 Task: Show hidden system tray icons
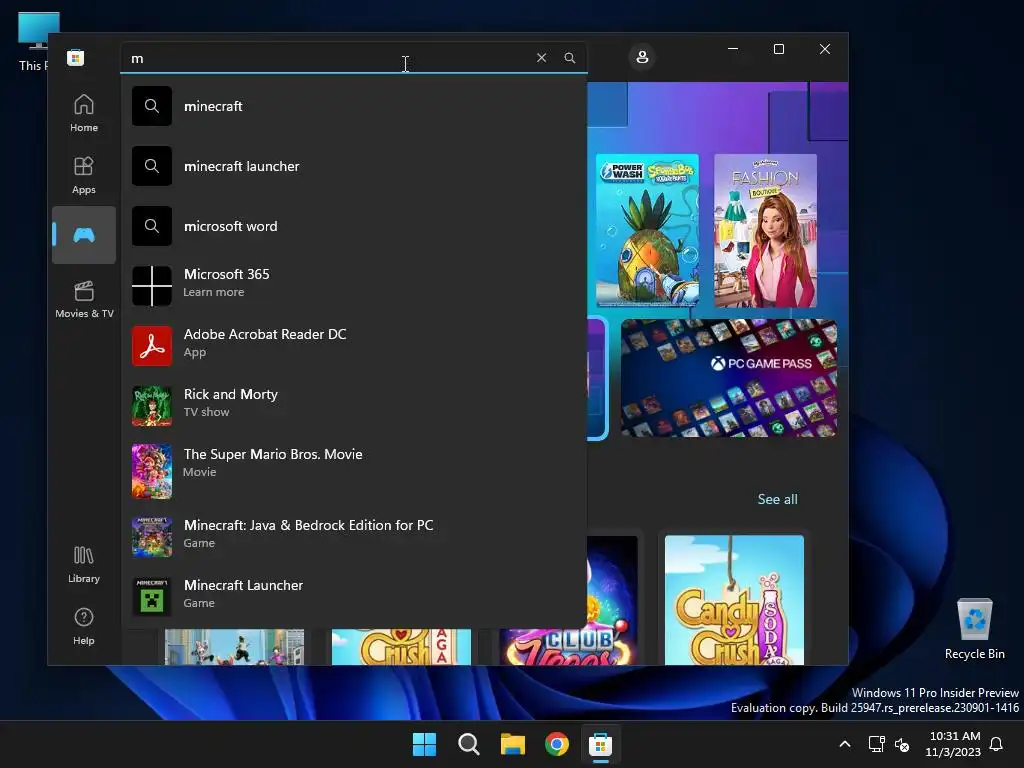[x=844, y=744]
